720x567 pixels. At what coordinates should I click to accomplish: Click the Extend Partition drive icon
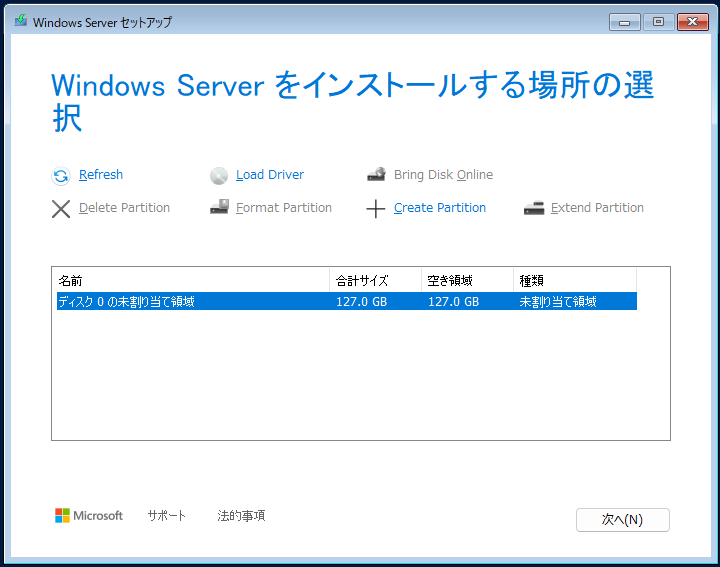[534, 208]
